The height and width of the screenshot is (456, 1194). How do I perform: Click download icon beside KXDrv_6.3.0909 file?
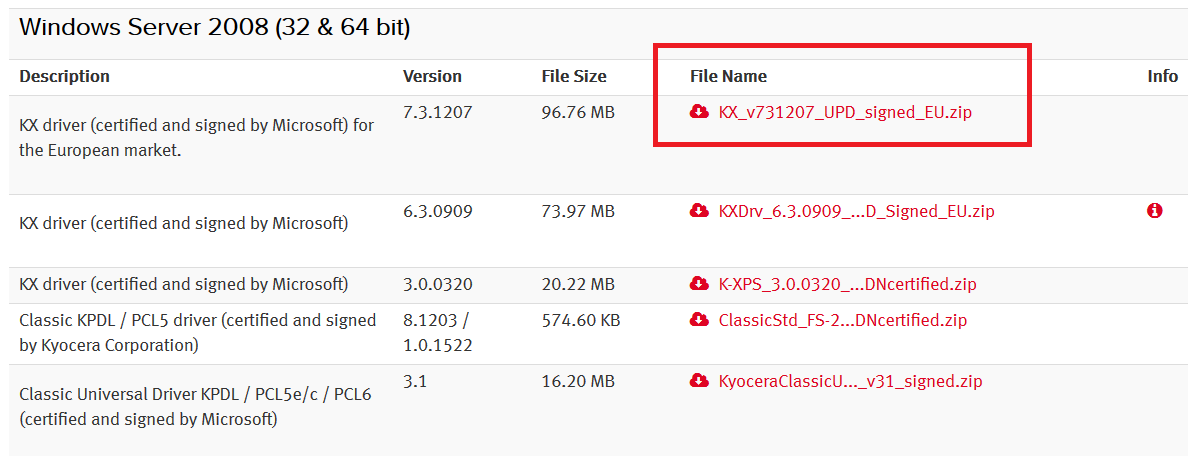[x=699, y=211]
